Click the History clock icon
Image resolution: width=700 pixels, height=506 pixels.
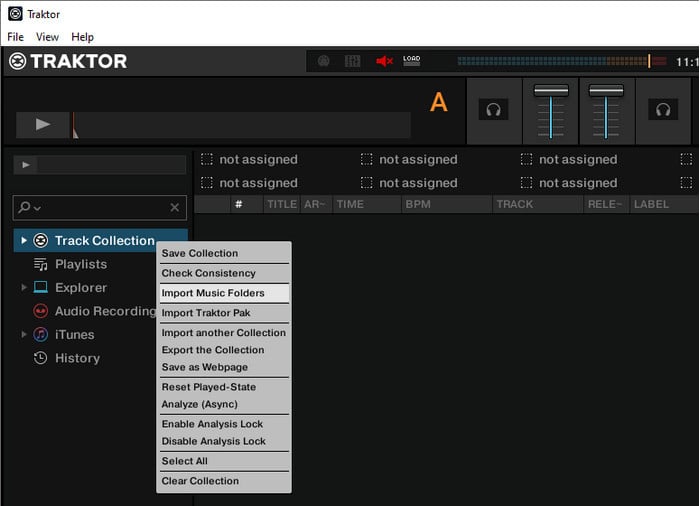click(41, 358)
